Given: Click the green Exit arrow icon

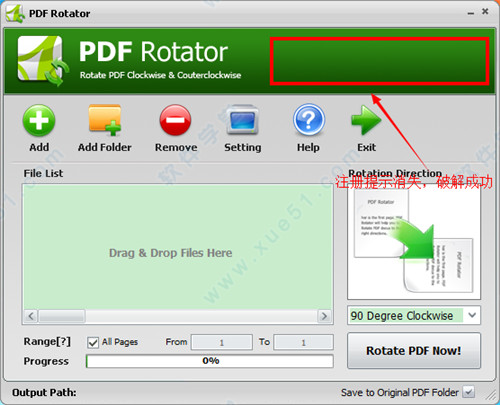Looking at the screenshot, I should pos(366,120).
